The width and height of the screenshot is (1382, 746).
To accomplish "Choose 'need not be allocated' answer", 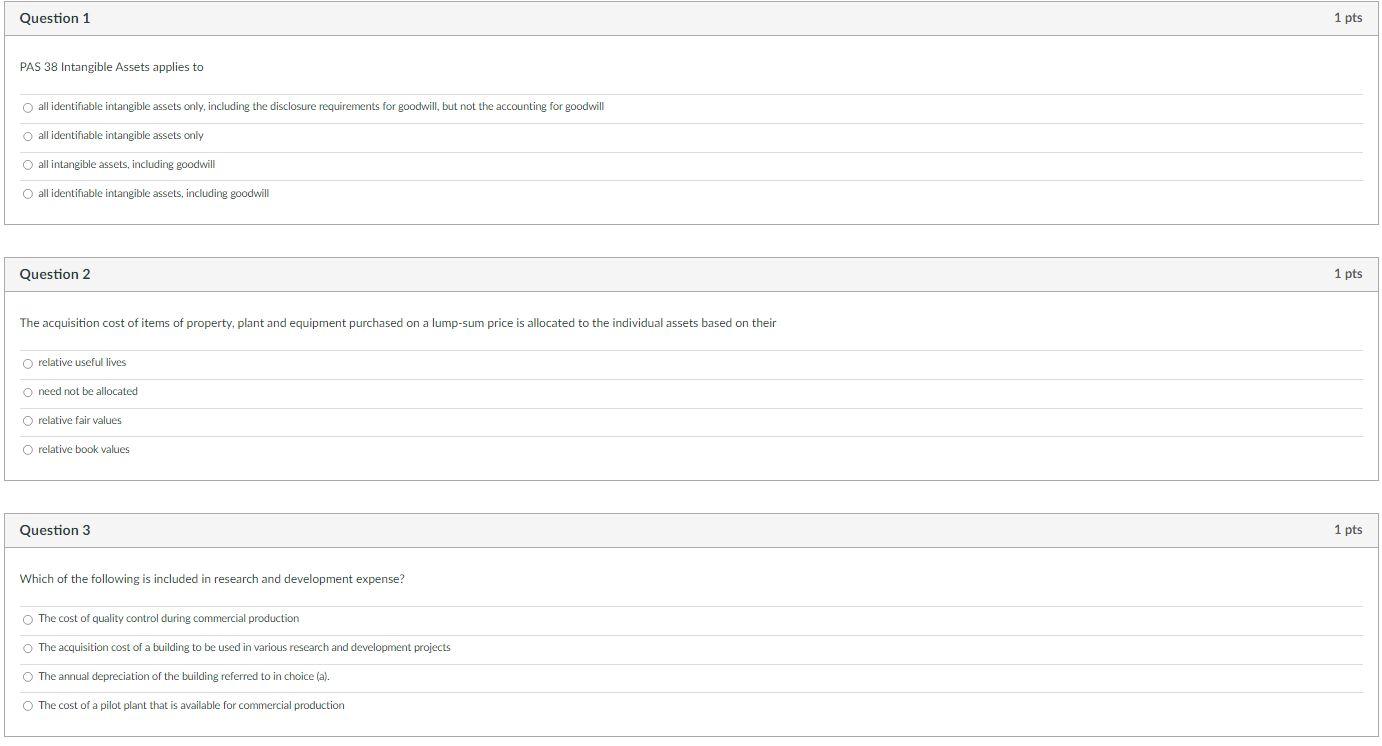I will pyautogui.click(x=28, y=392).
